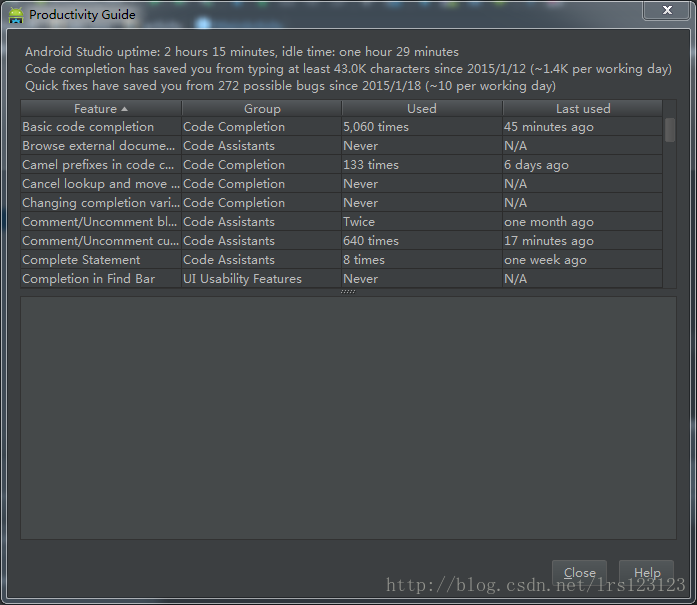Click the Help button
Viewport: 697px width, 605px height.
pos(647,573)
